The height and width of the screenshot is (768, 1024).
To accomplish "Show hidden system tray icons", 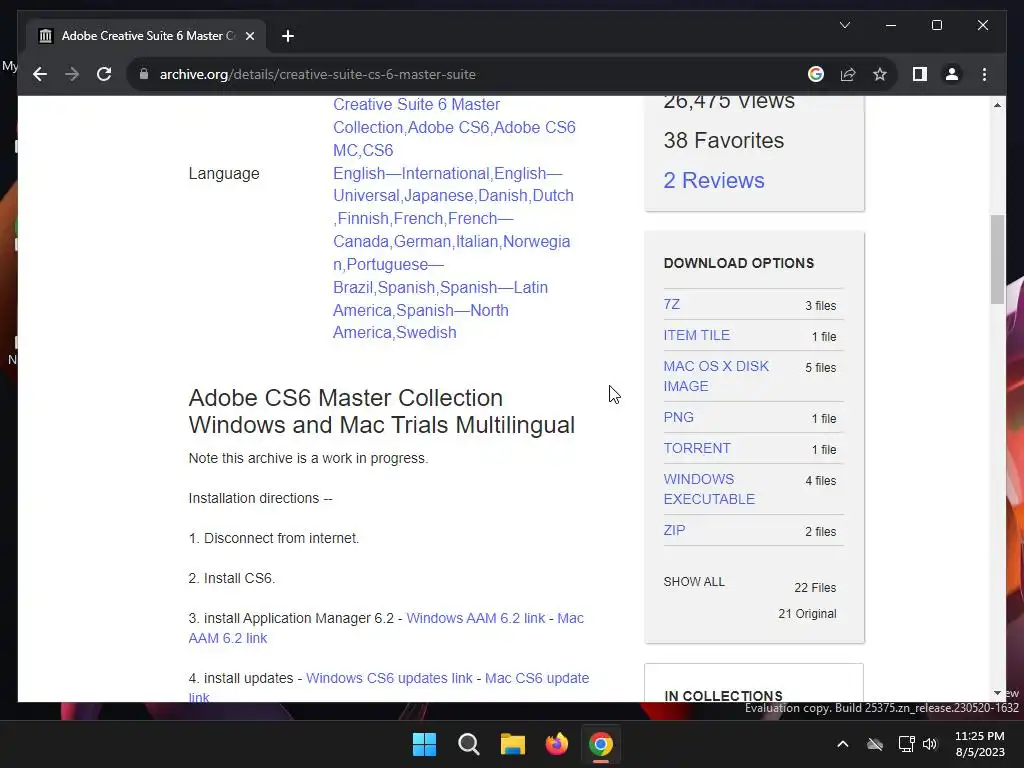I will tap(843, 744).
